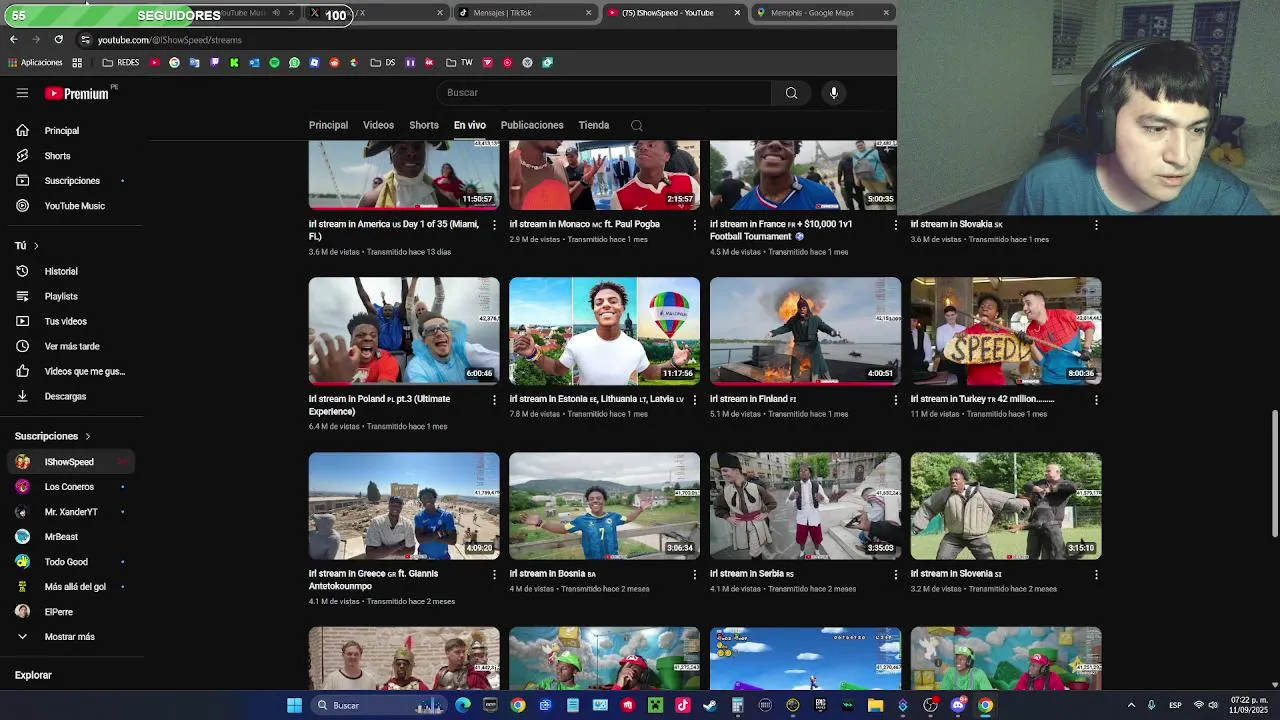Expand the Tú section chevron

point(36,246)
